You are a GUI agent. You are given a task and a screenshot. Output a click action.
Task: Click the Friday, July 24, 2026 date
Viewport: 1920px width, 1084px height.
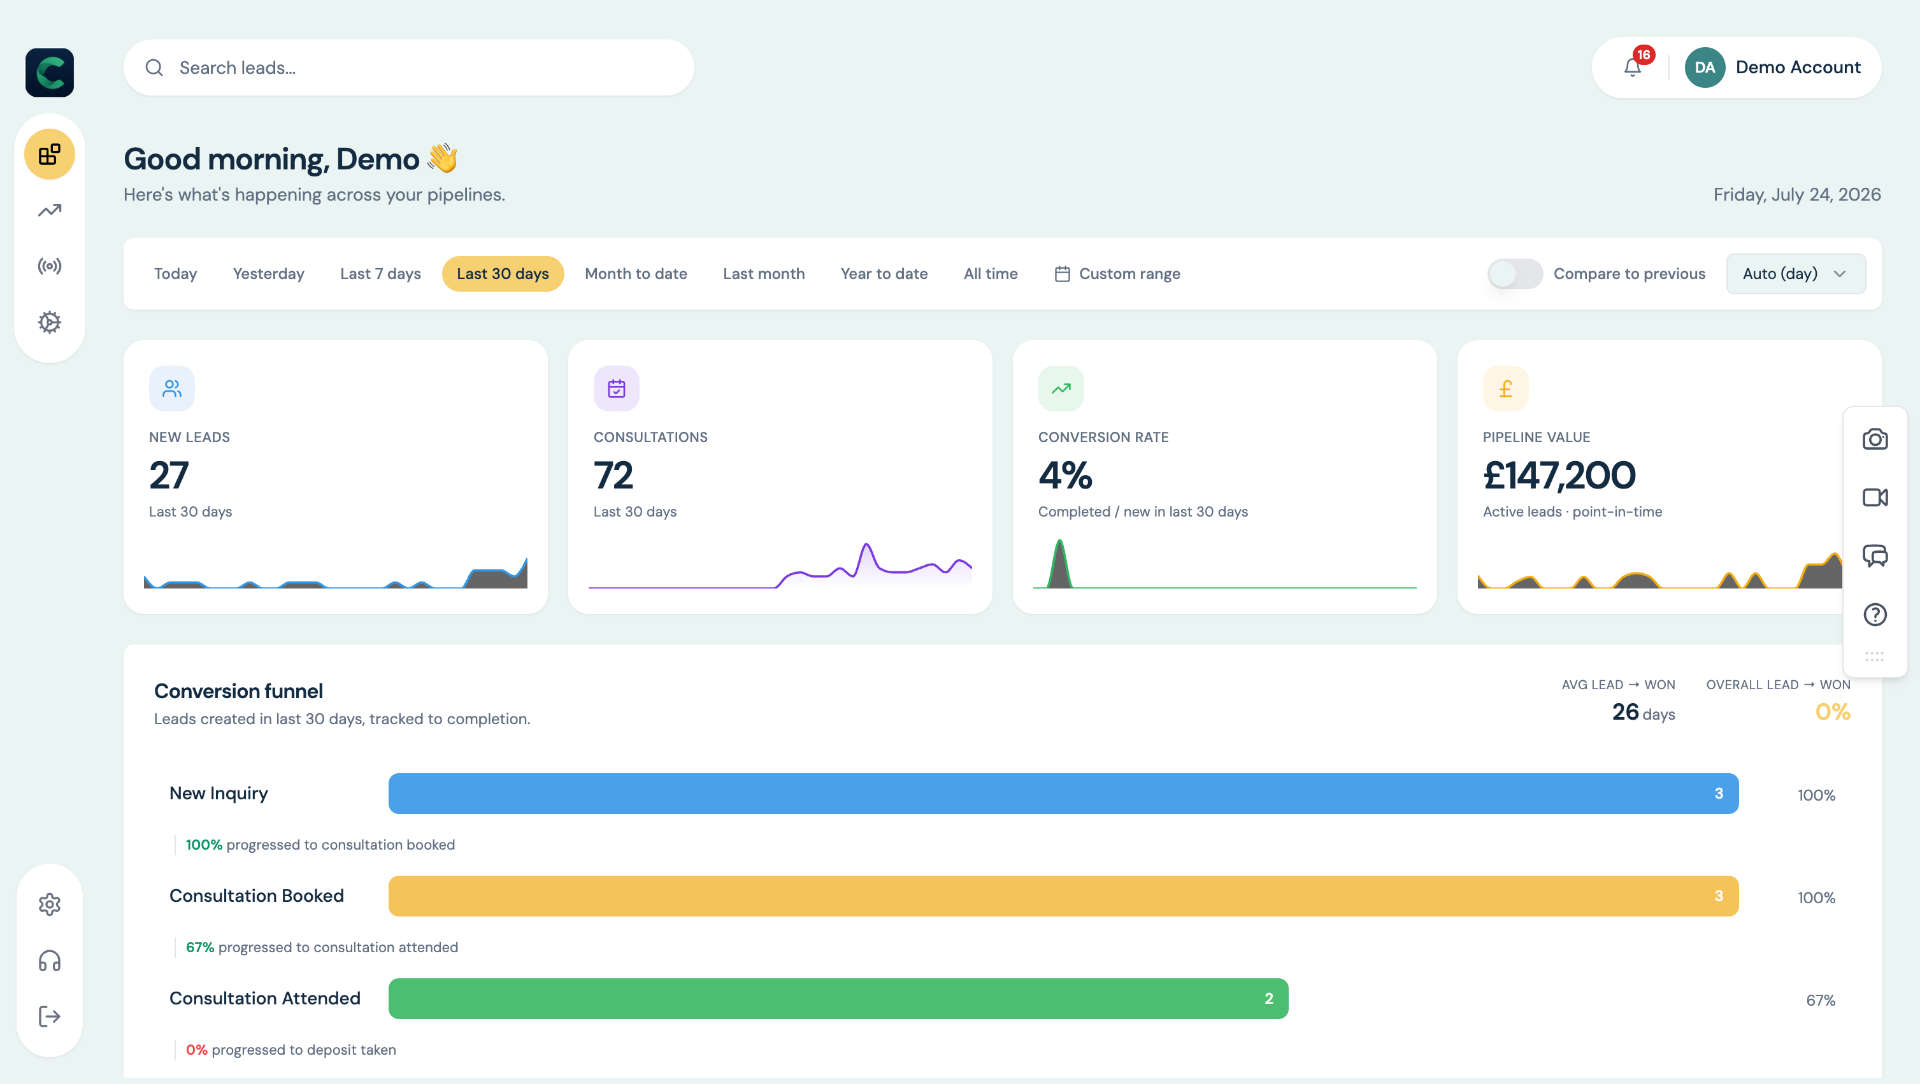1797,194
